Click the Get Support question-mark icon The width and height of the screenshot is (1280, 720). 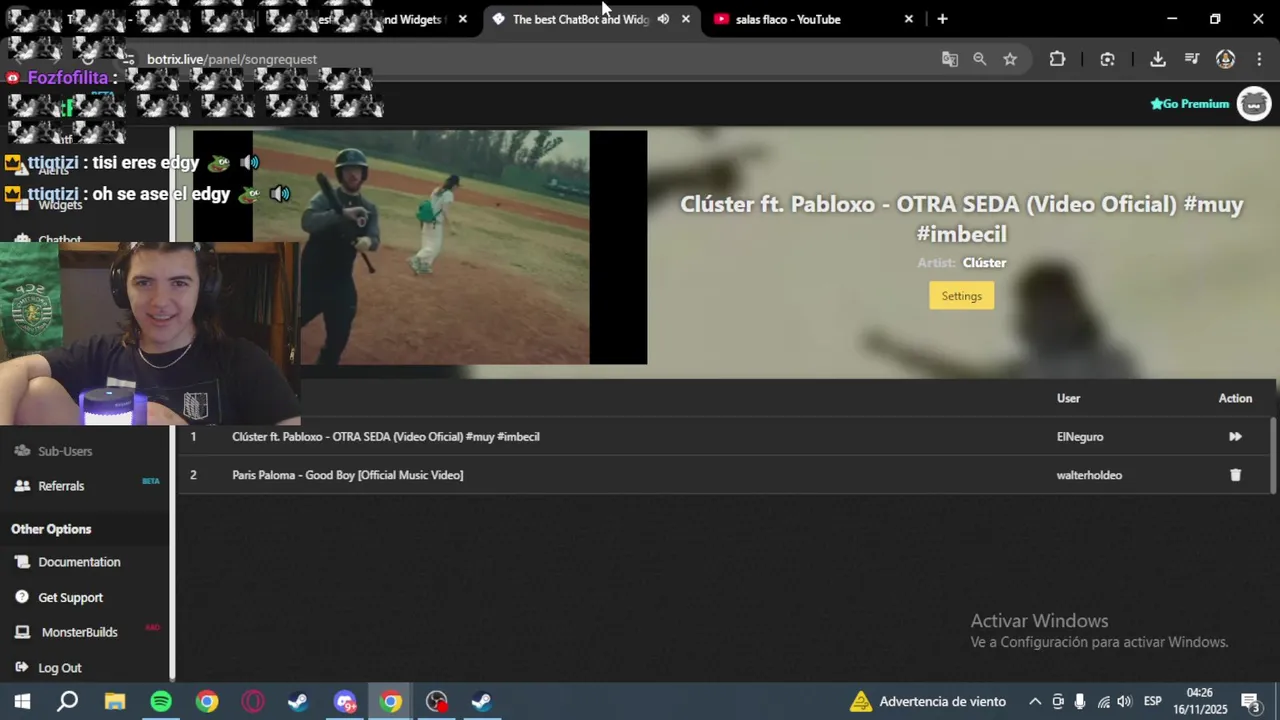coord(22,597)
